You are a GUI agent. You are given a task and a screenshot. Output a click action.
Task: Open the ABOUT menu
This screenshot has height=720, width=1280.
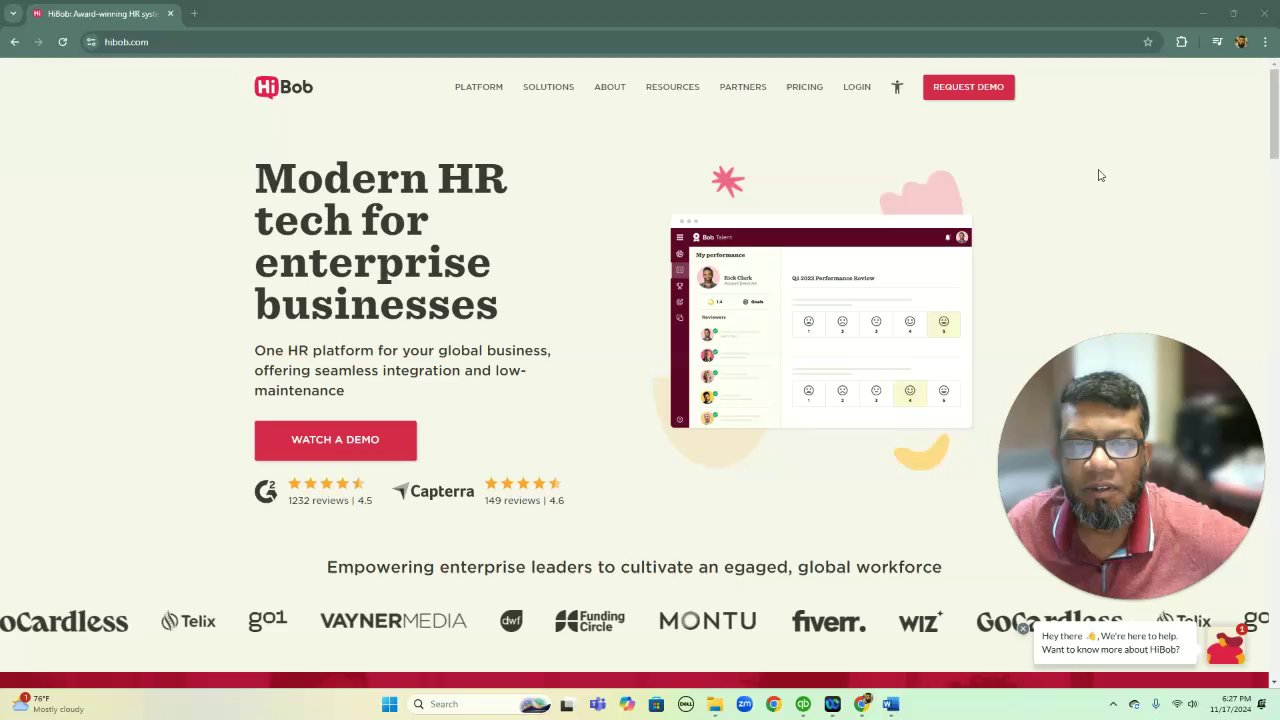[610, 87]
